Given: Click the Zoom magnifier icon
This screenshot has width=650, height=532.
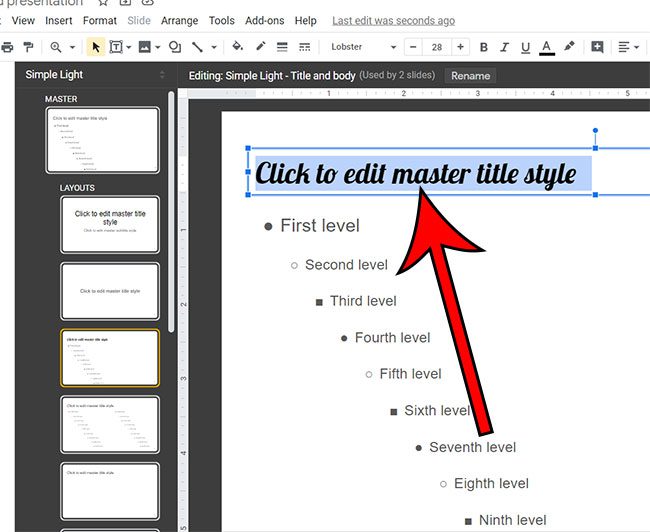Looking at the screenshot, I should coord(56,47).
